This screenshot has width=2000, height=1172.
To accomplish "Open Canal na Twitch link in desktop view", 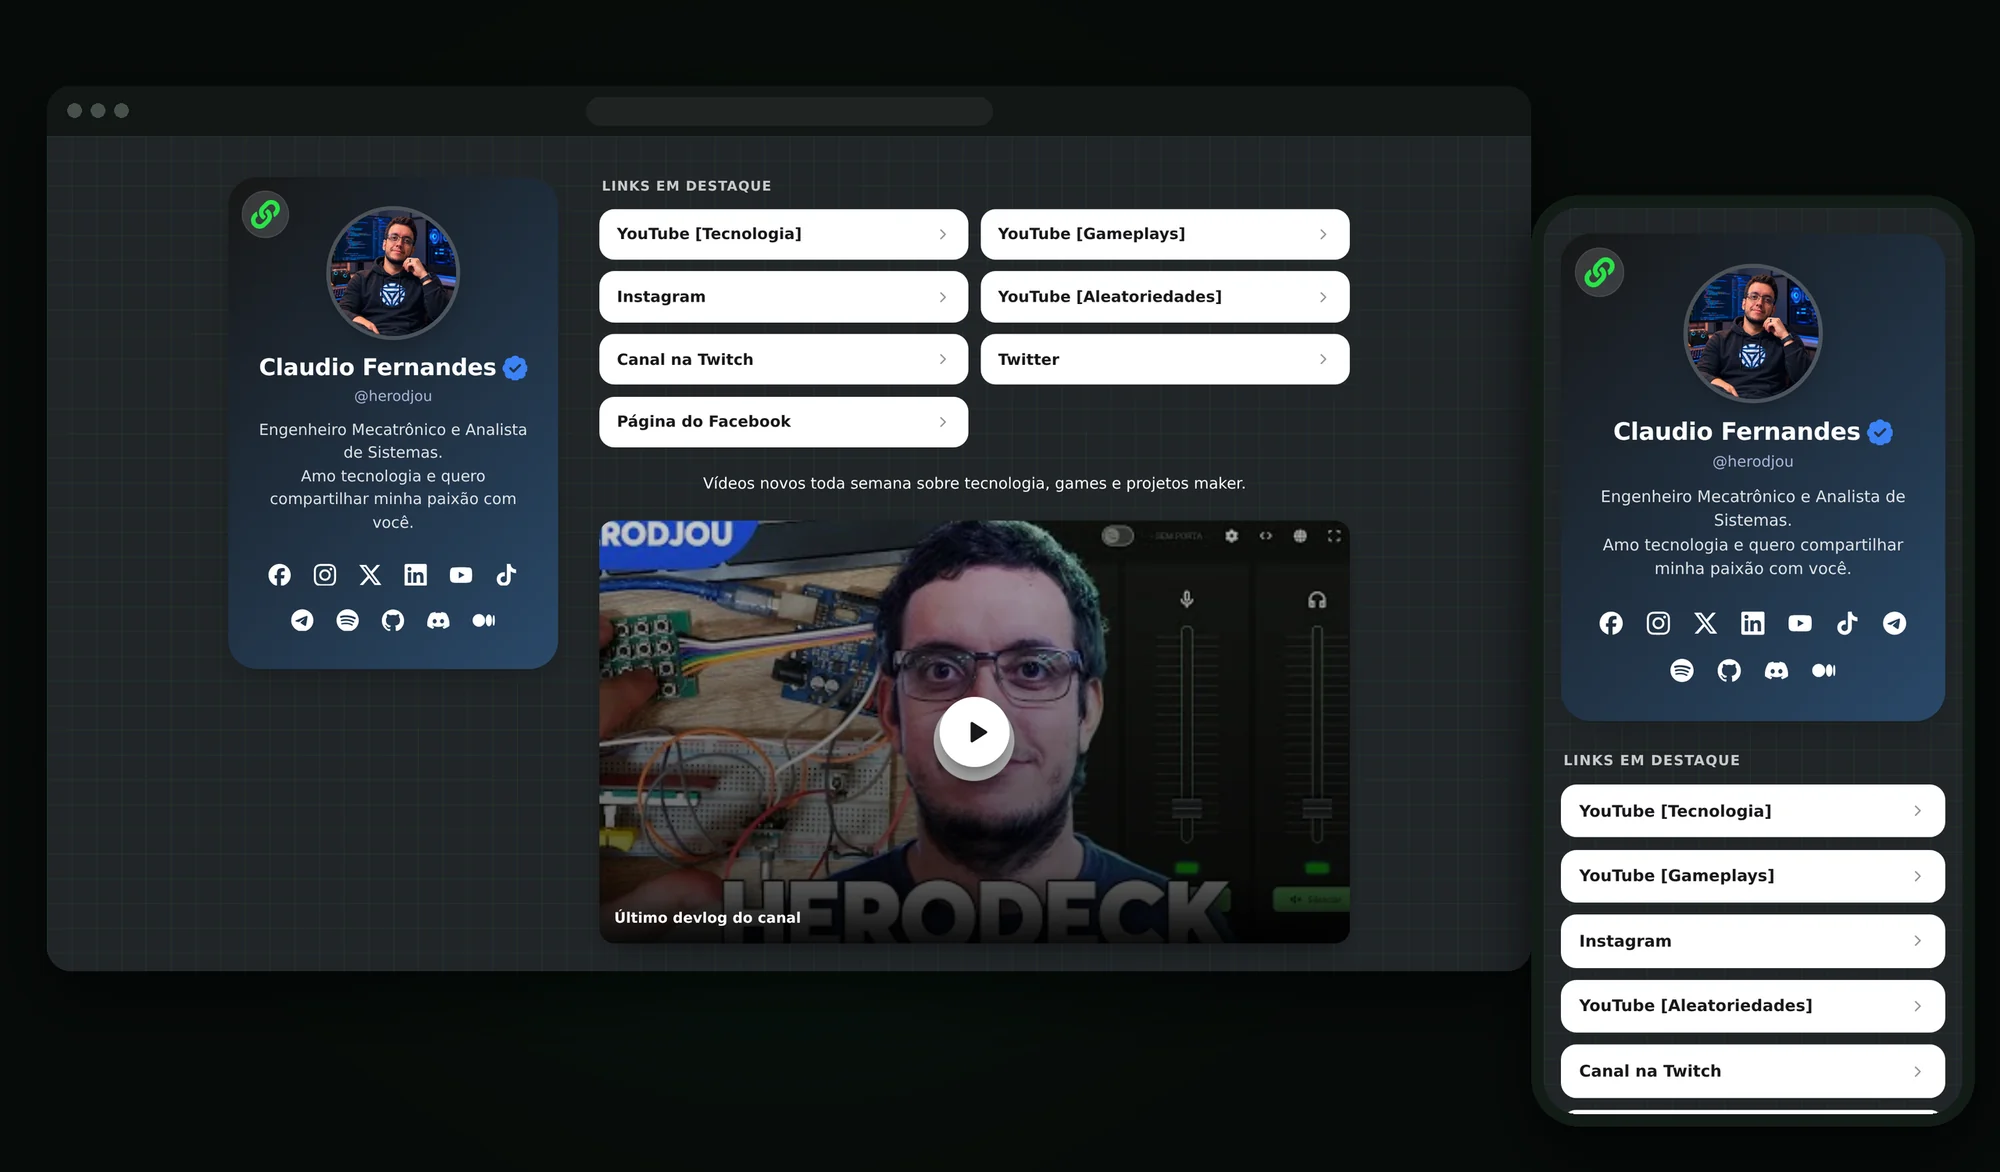I will pyautogui.click(x=783, y=359).
